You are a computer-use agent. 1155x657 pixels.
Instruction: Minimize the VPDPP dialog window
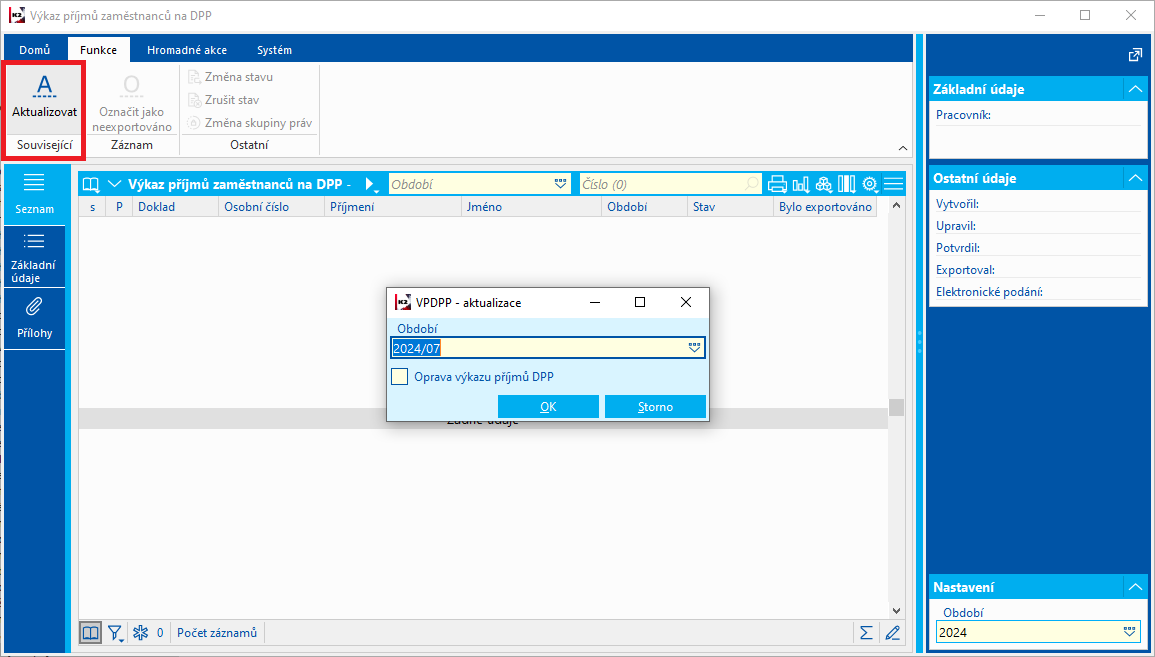click(x=594, y=302)
